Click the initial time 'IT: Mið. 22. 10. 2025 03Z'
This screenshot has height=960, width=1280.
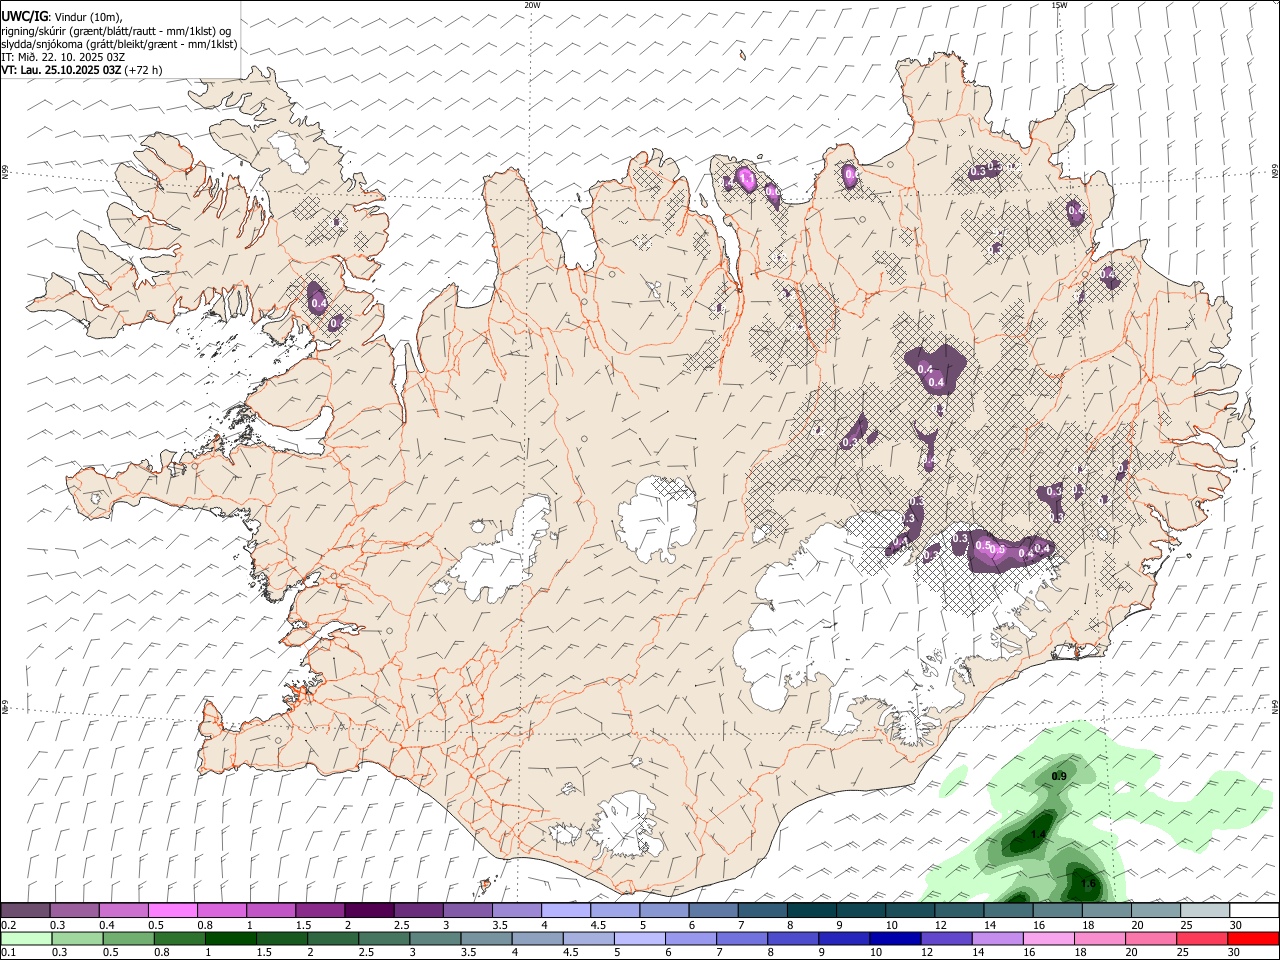(63, 57)
